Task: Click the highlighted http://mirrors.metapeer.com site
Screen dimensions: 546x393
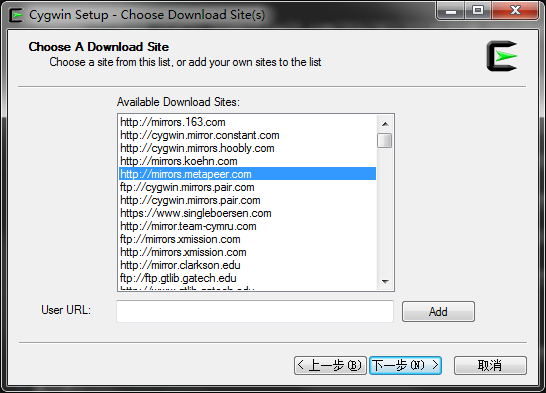Action: point(247,174)
